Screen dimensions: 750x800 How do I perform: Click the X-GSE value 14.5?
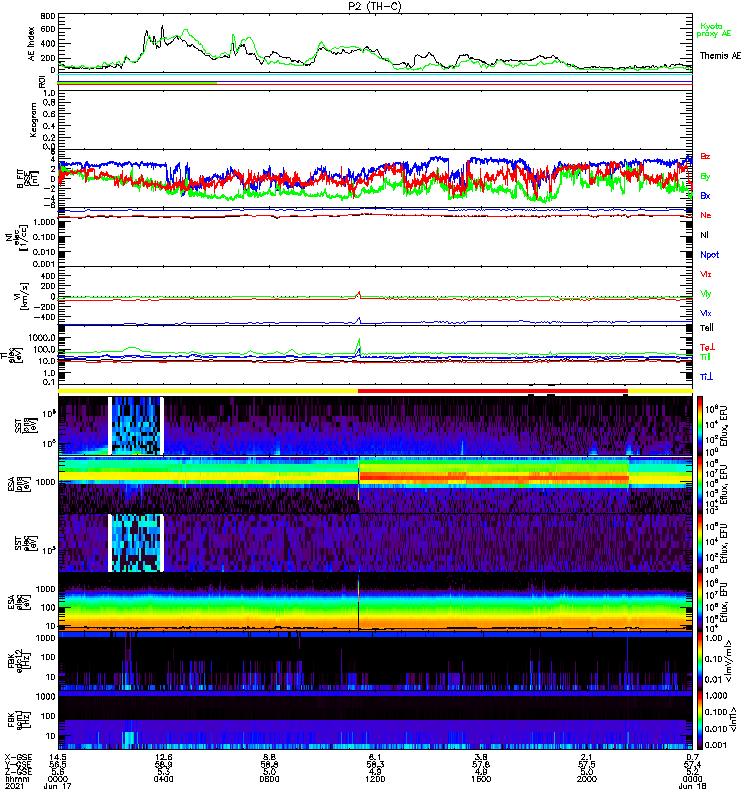(x=57, y=757)
